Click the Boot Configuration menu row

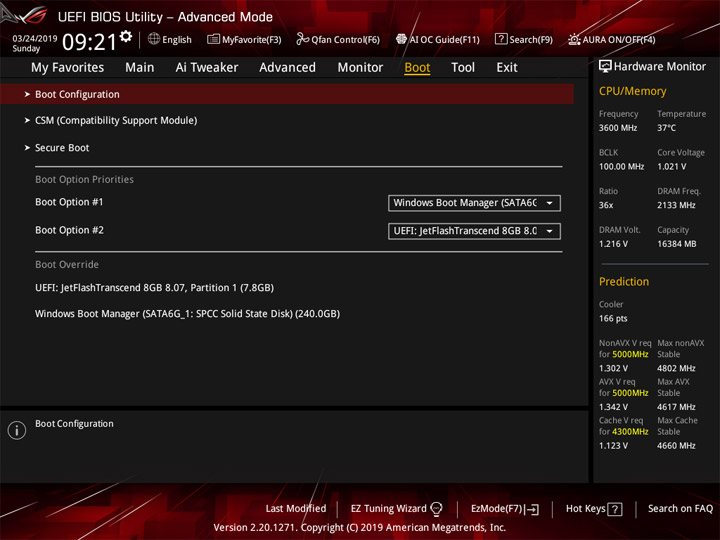[x=287, y=94]
